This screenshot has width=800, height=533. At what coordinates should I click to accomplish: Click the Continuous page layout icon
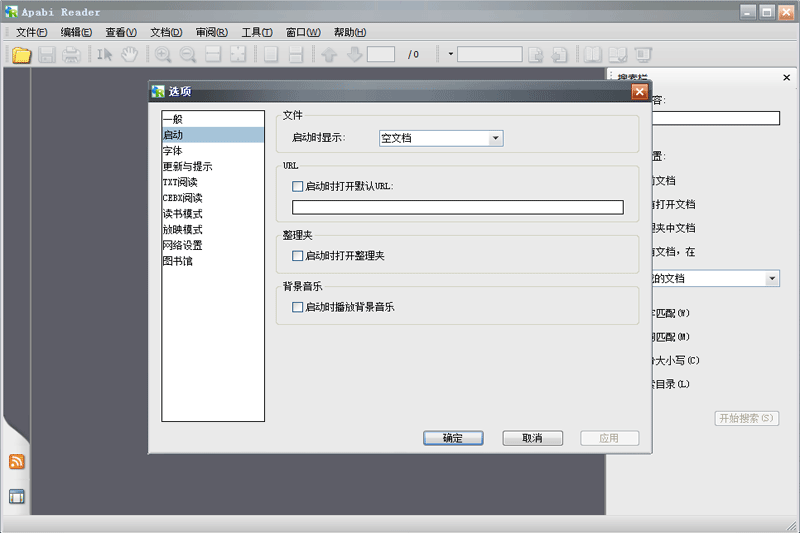296,55
